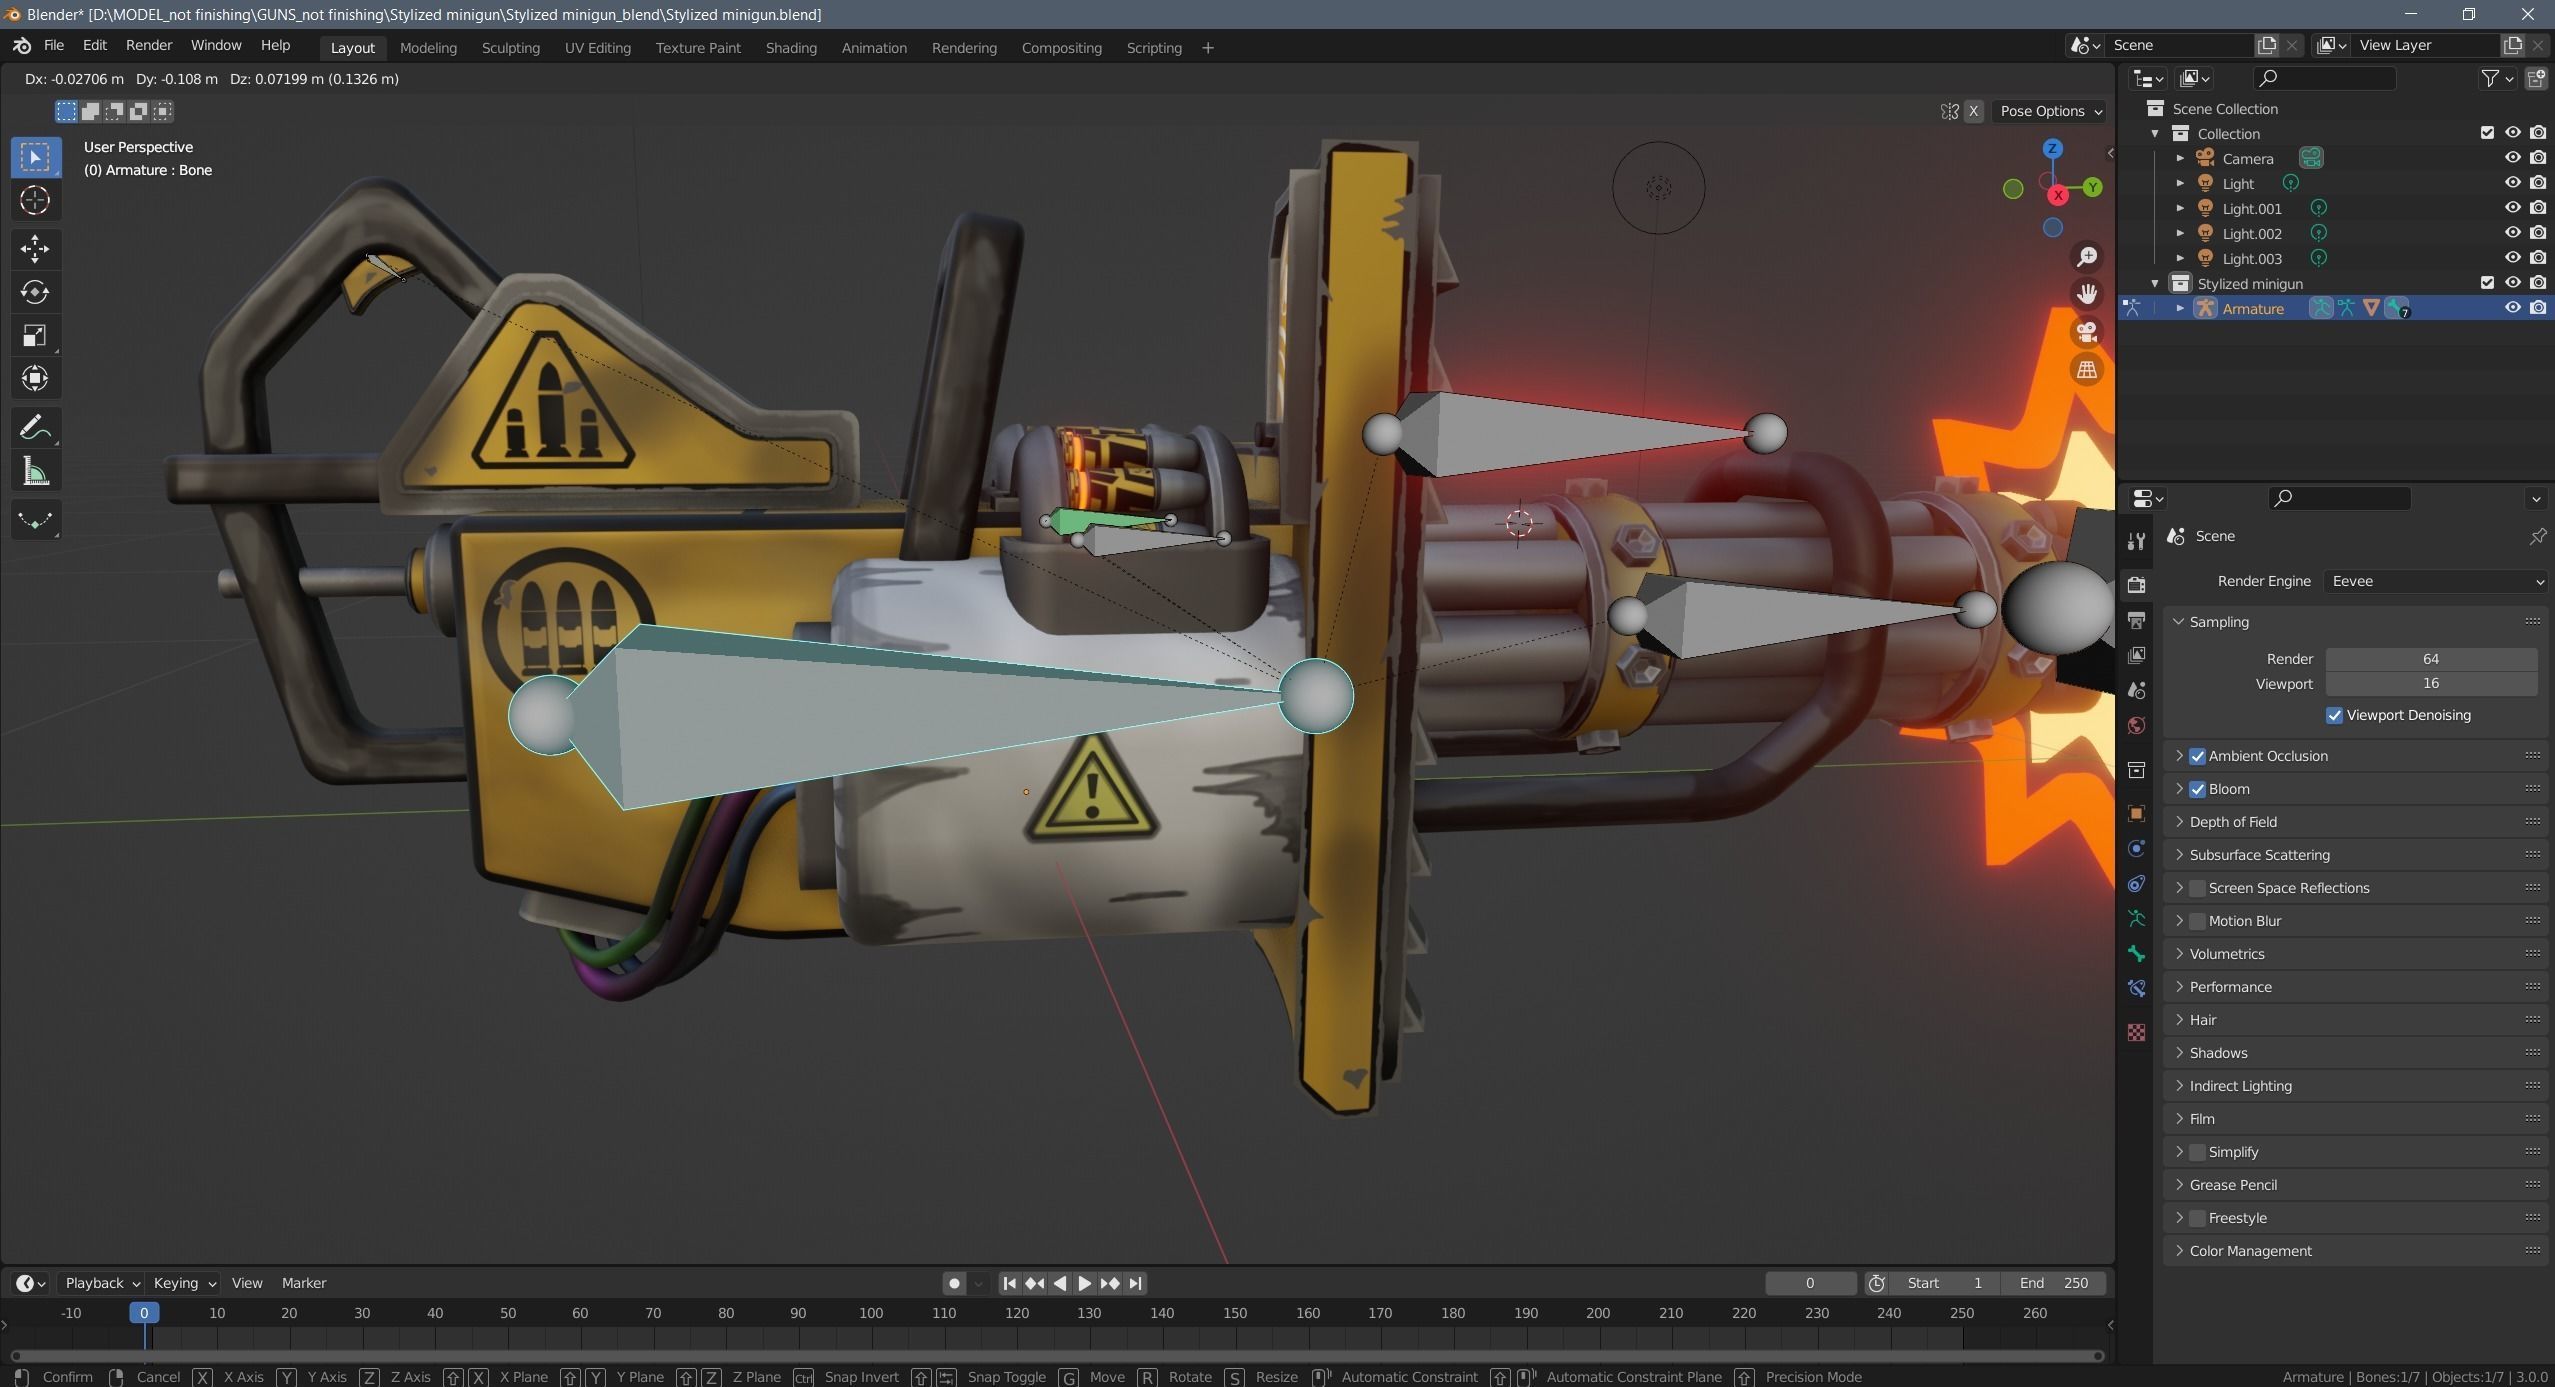
Task: Pin the Scene properties panel
Action: click(2537, 537)
